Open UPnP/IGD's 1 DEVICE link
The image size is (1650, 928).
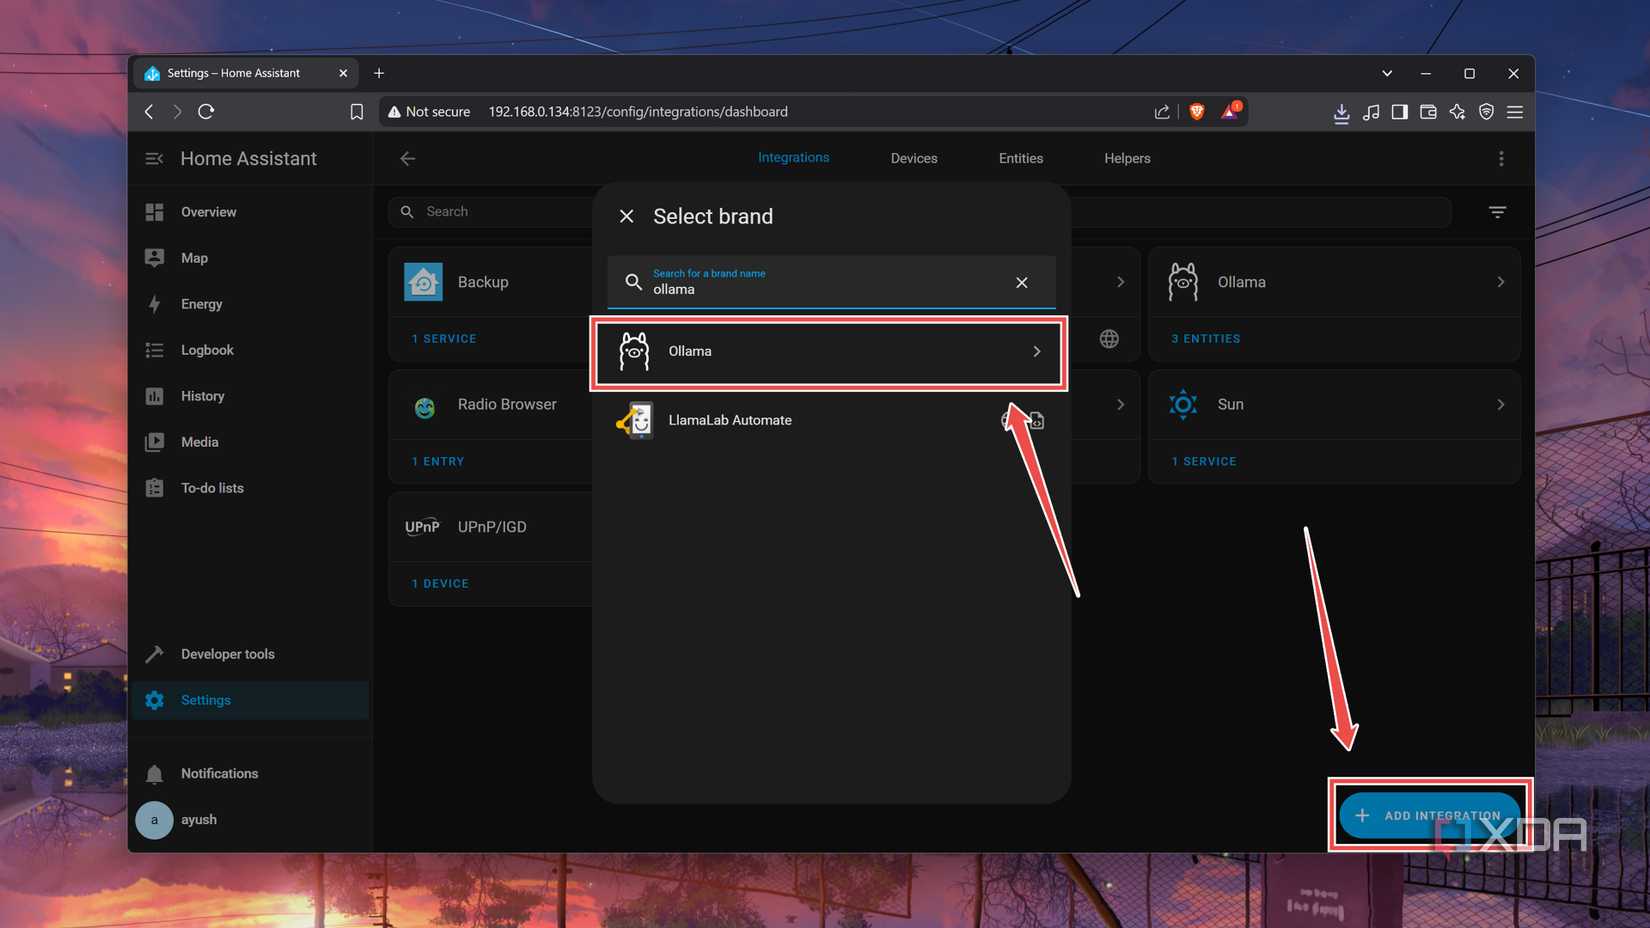point(440,584)
